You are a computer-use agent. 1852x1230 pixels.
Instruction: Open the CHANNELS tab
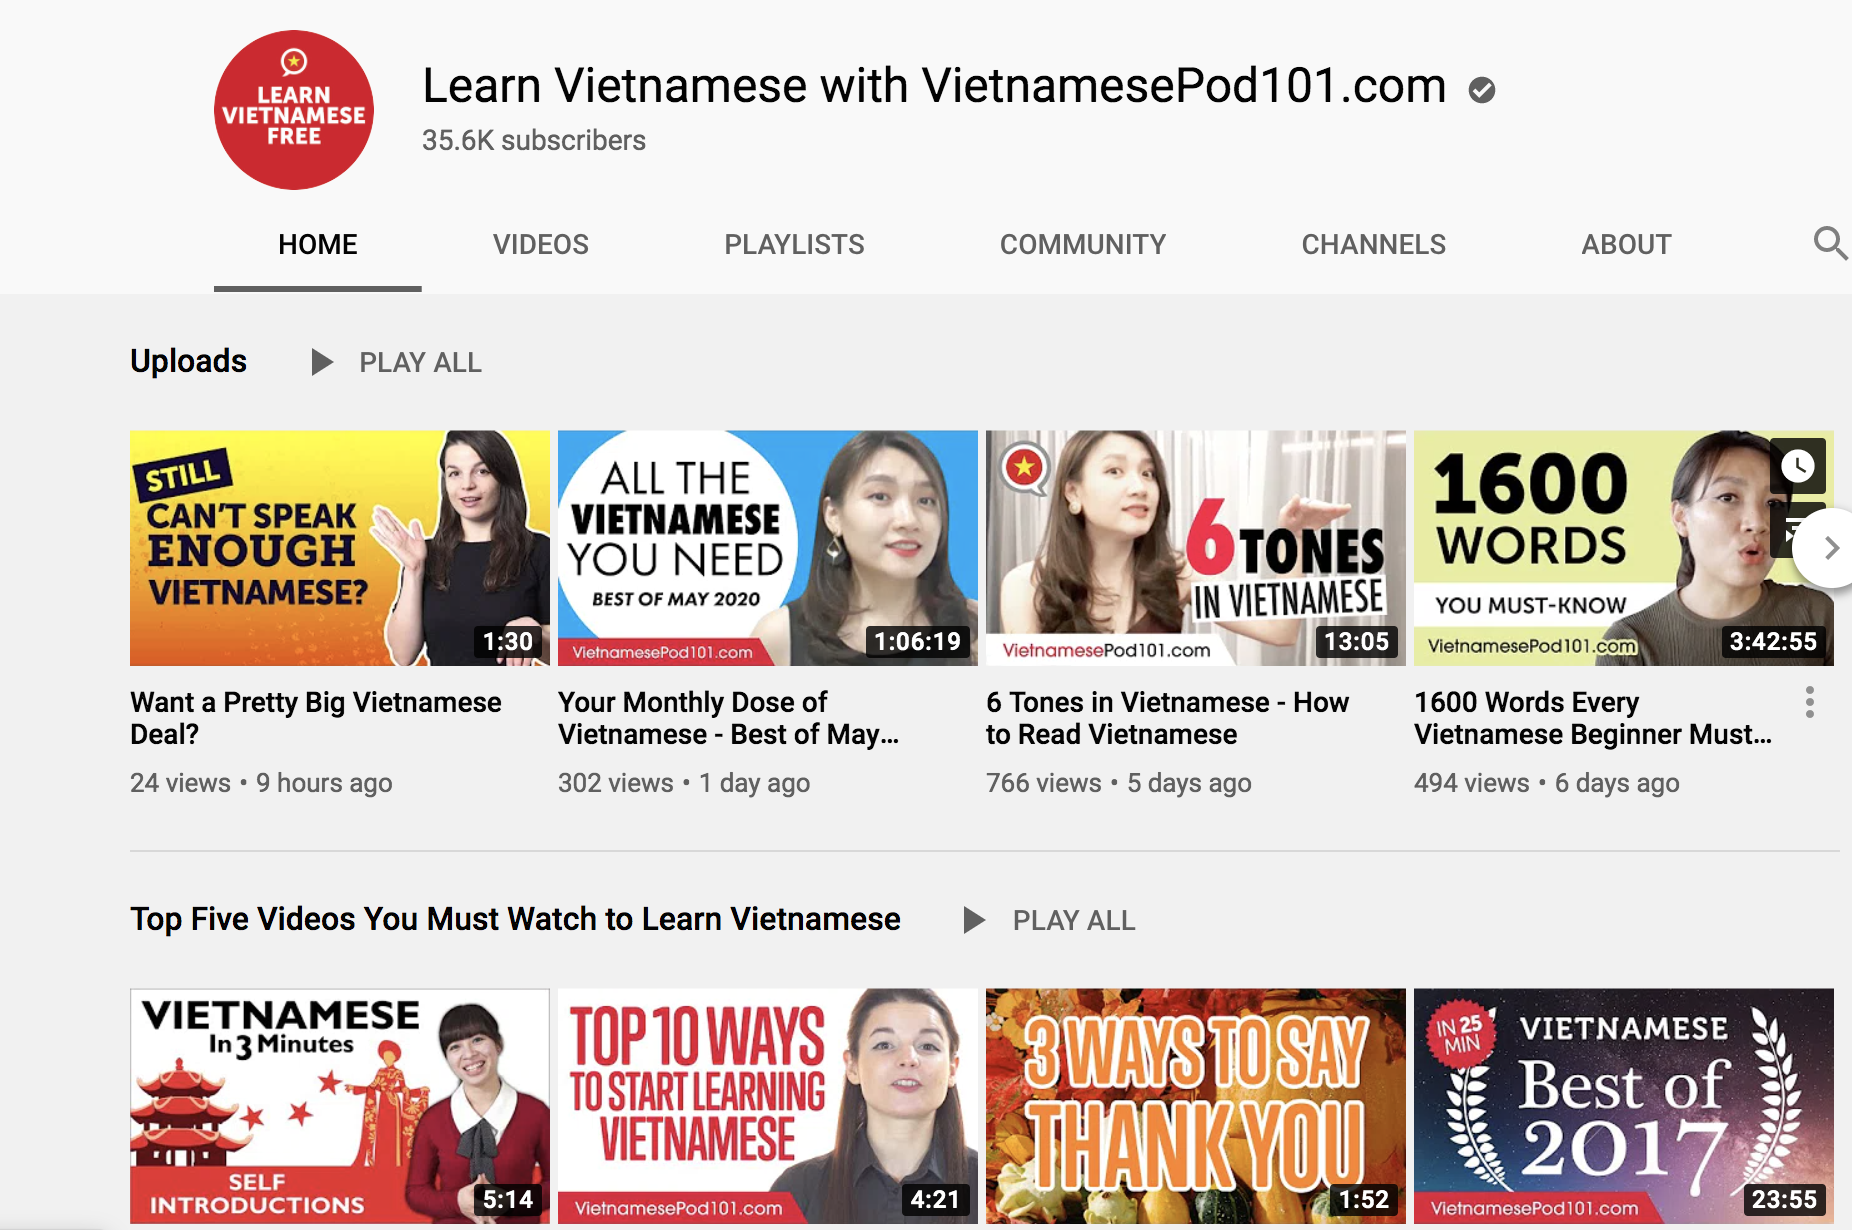(x=1373, y=244)
